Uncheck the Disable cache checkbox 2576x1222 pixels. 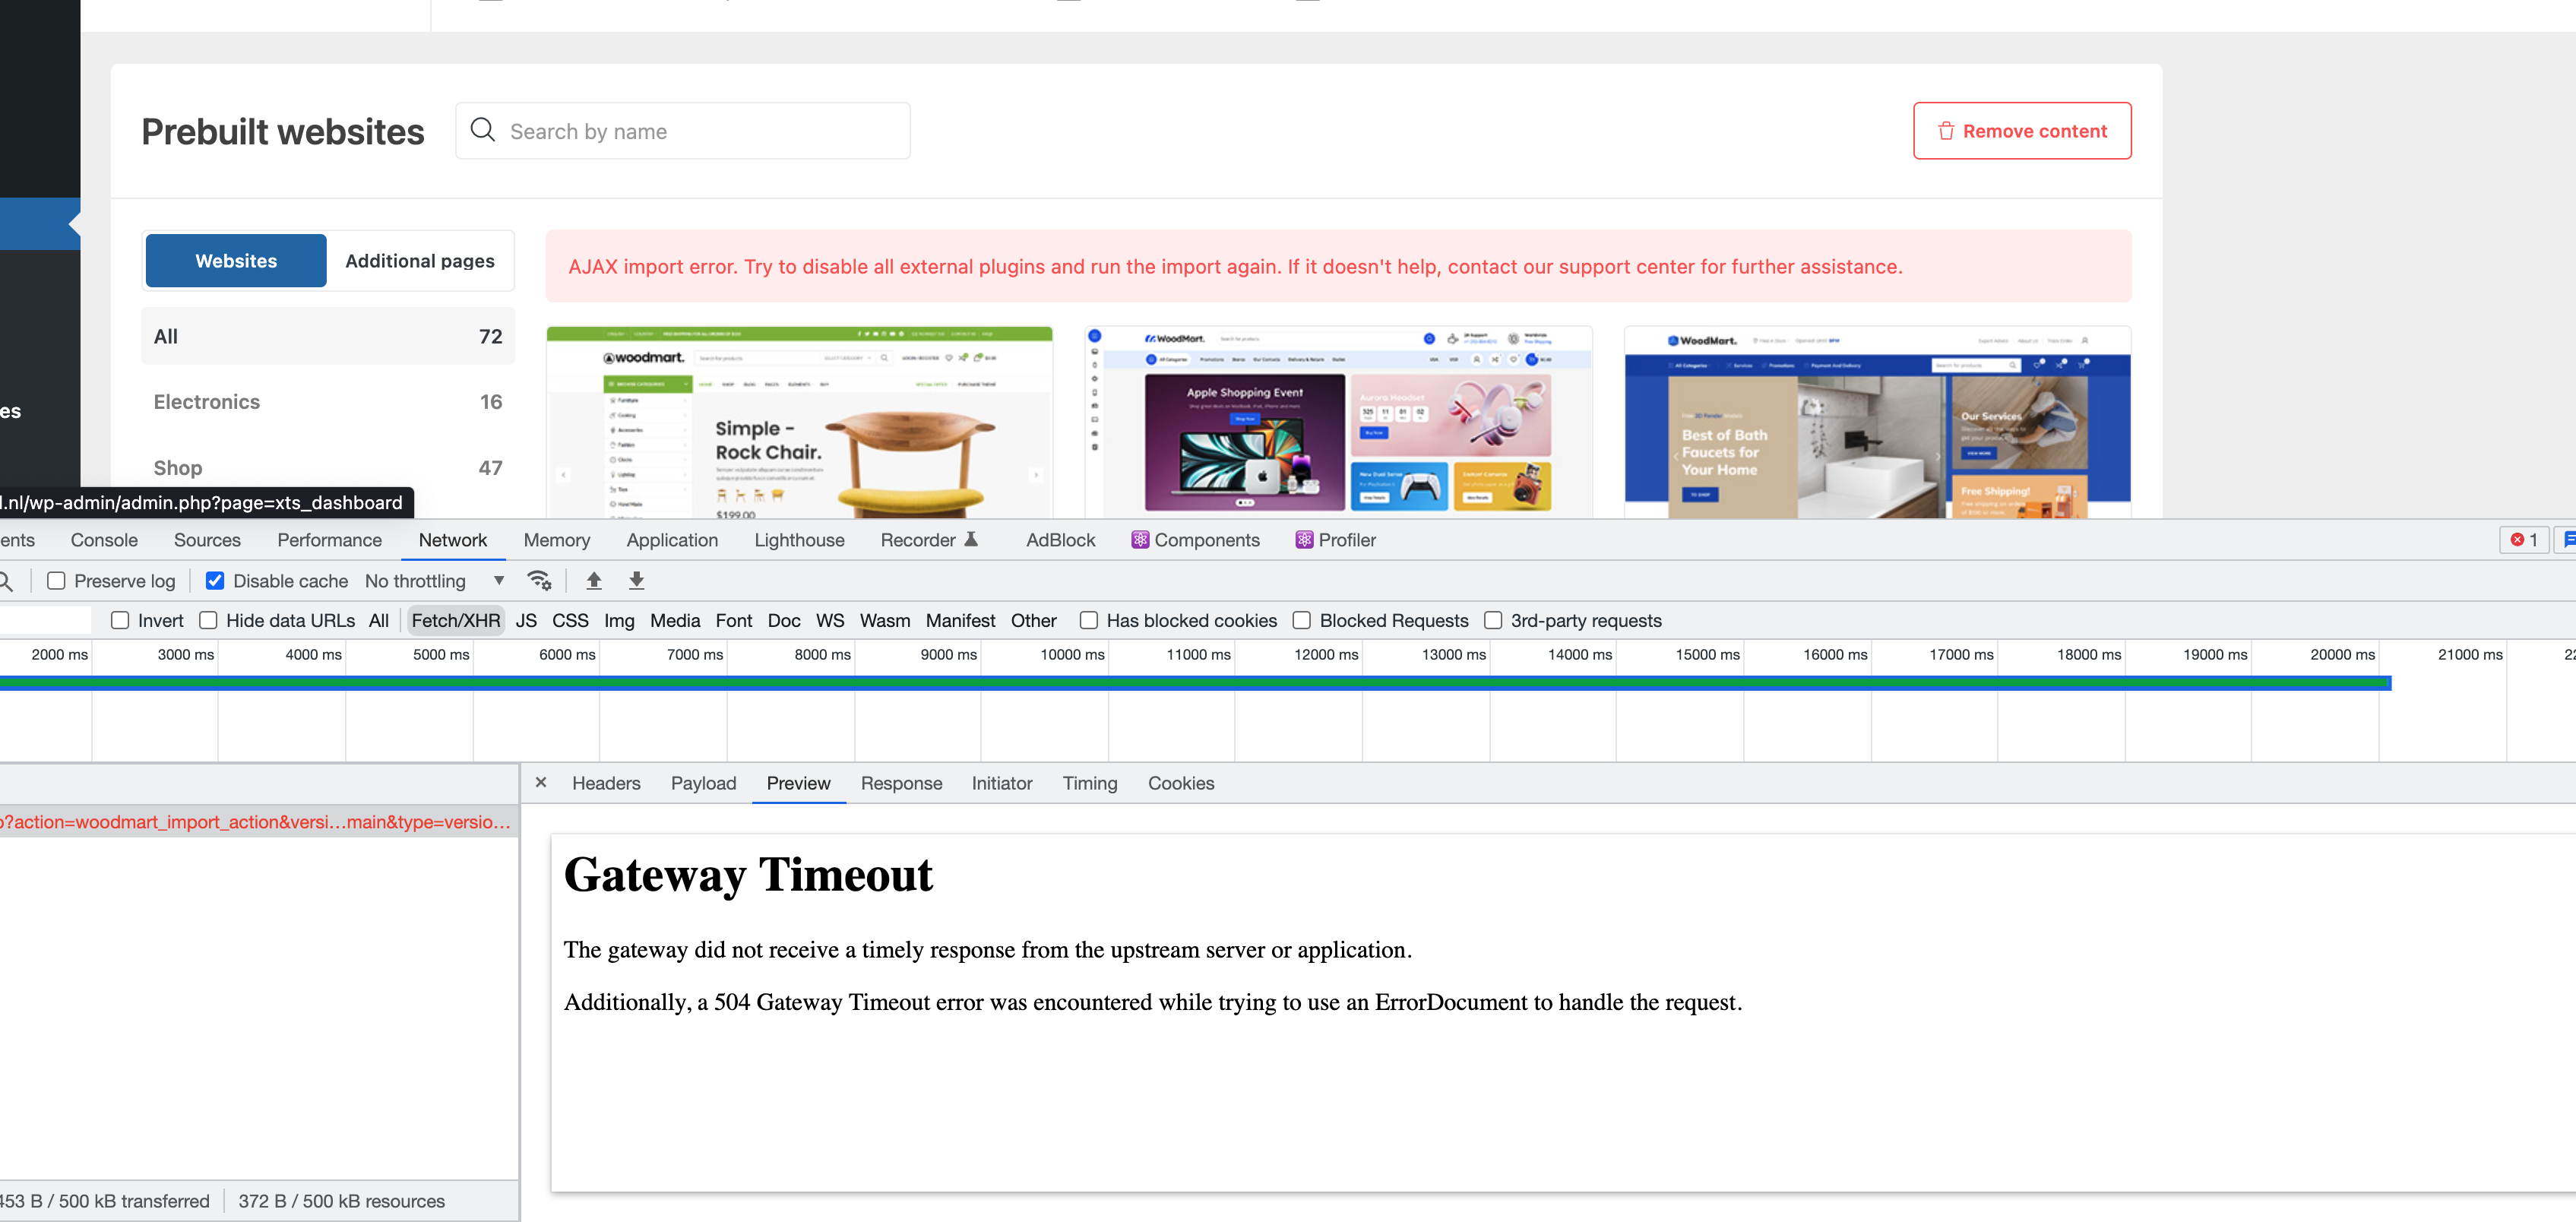(x=215, y=581)
